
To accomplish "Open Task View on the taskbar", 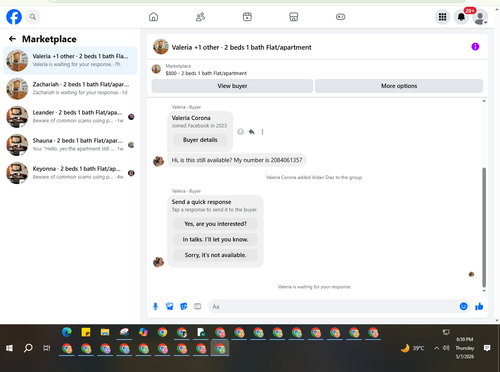I will coord(47,348).
